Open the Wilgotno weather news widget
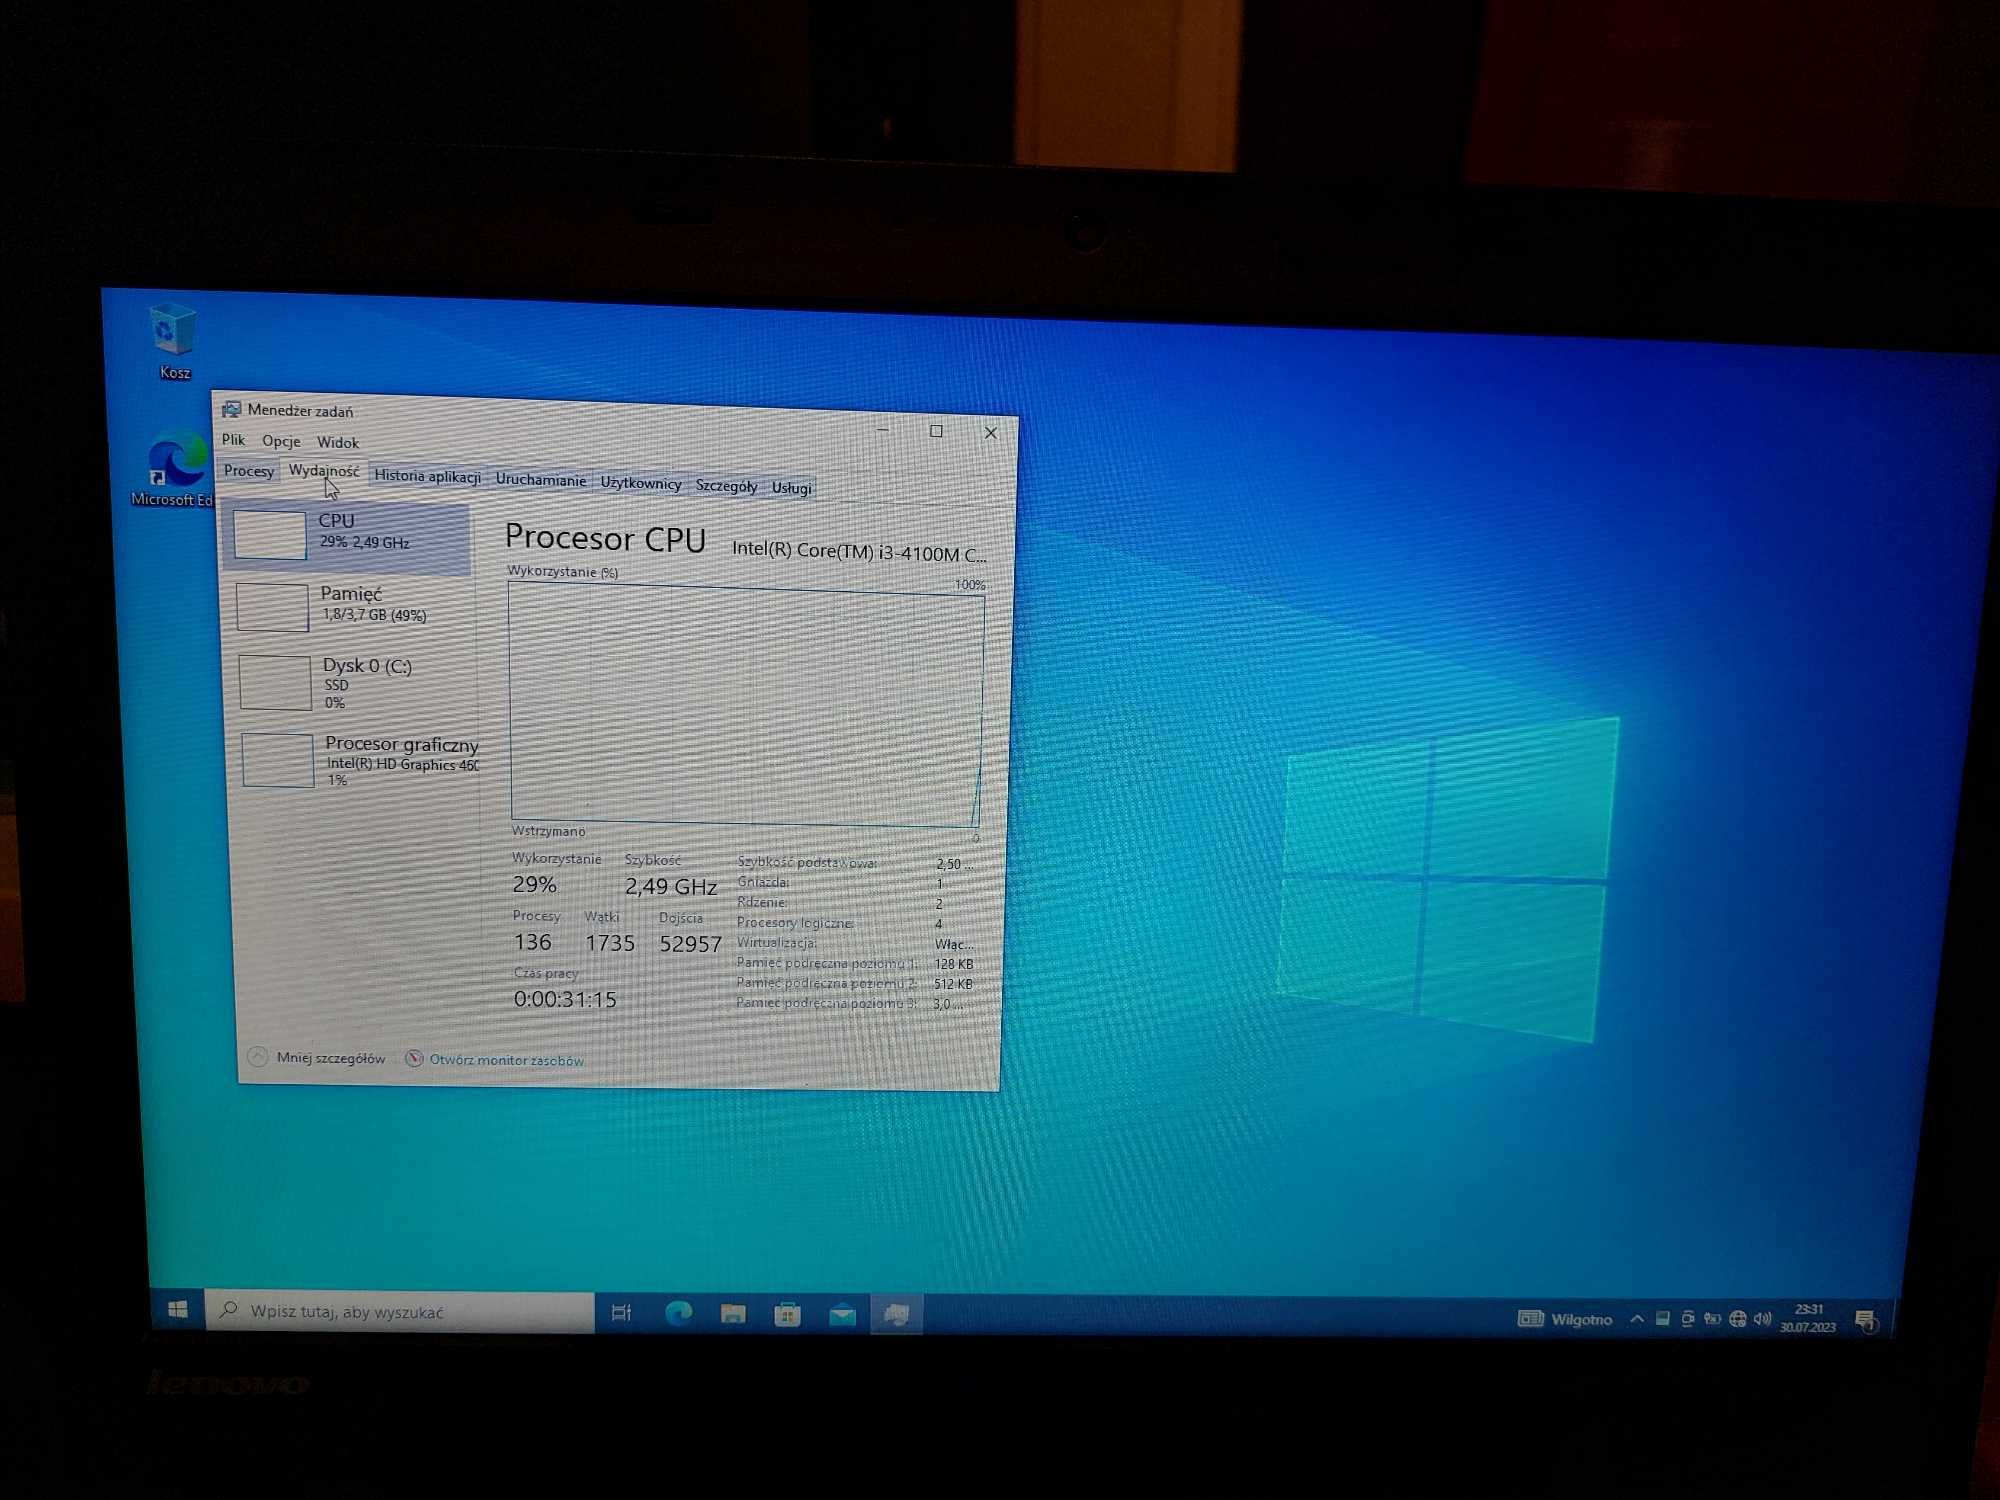 1565,1319
